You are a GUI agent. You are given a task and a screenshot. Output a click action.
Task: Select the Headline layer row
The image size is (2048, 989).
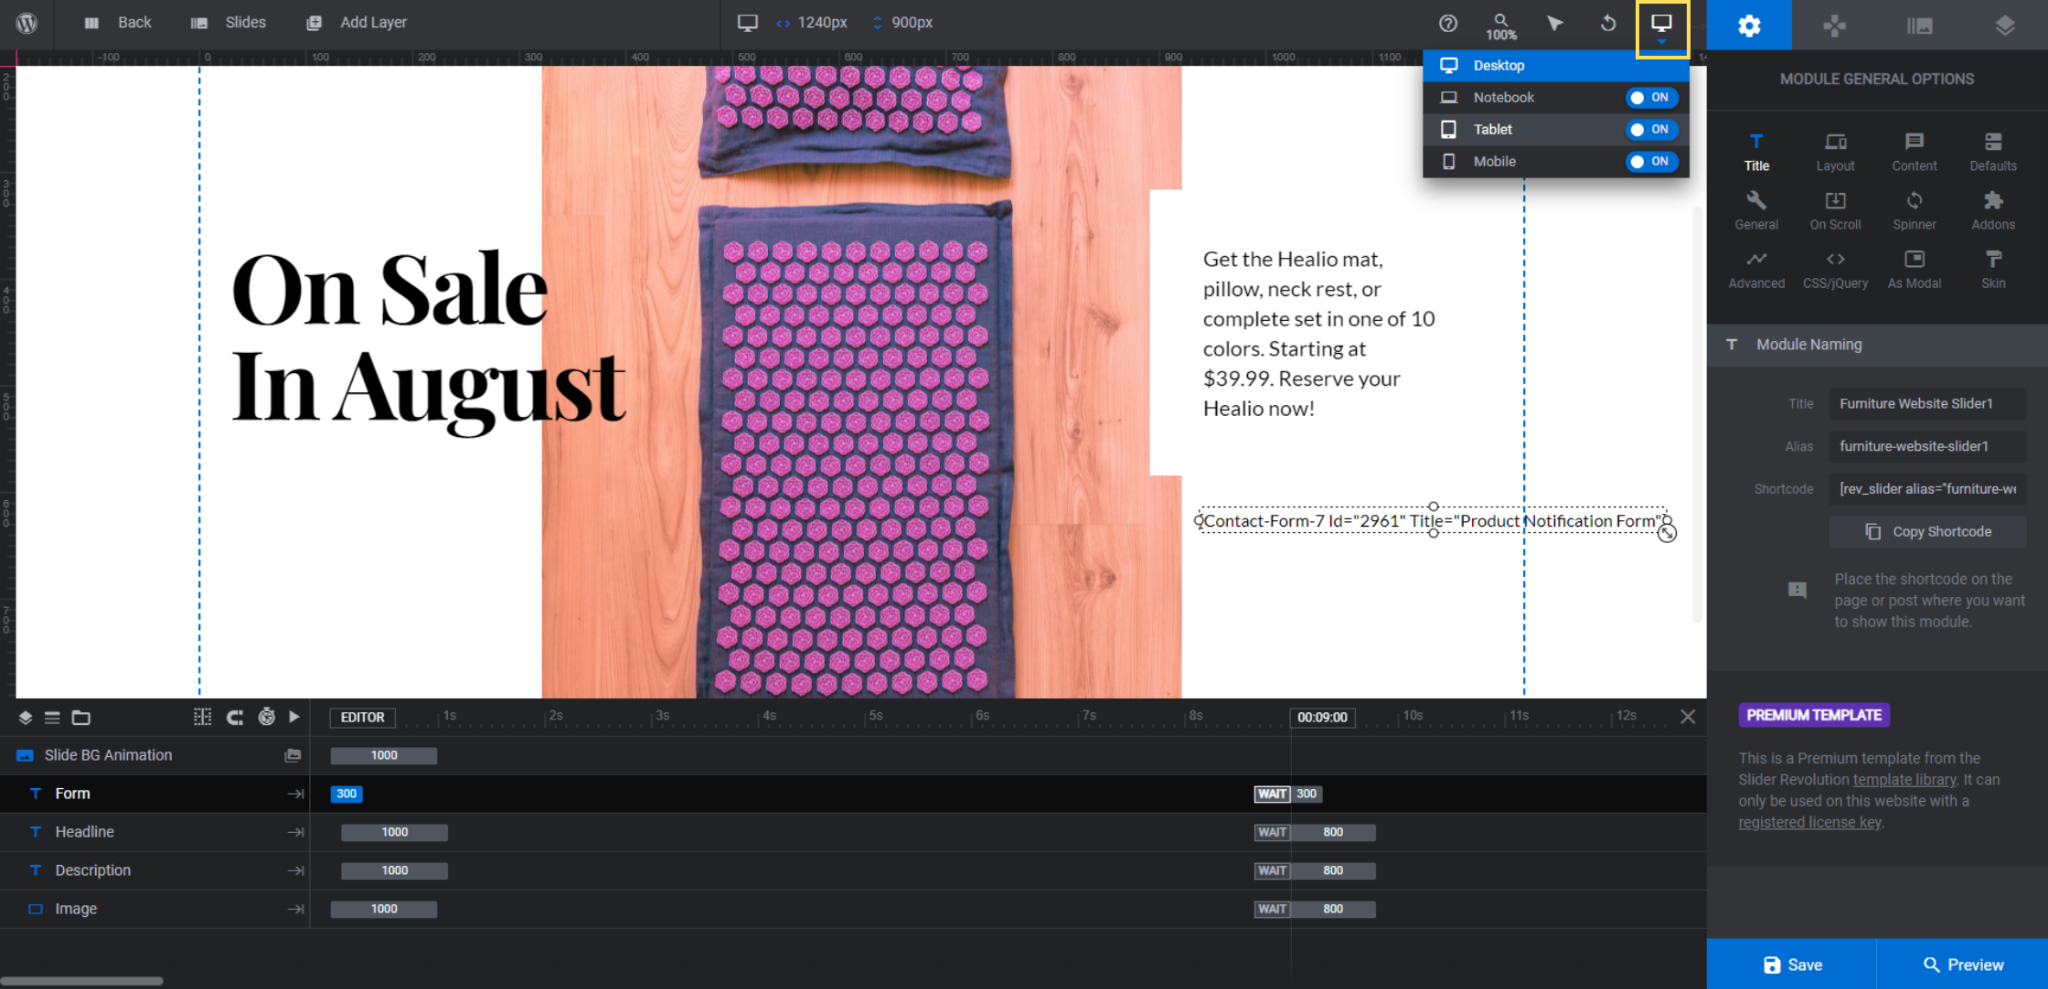pyautogui.click(x=155, y=832)
